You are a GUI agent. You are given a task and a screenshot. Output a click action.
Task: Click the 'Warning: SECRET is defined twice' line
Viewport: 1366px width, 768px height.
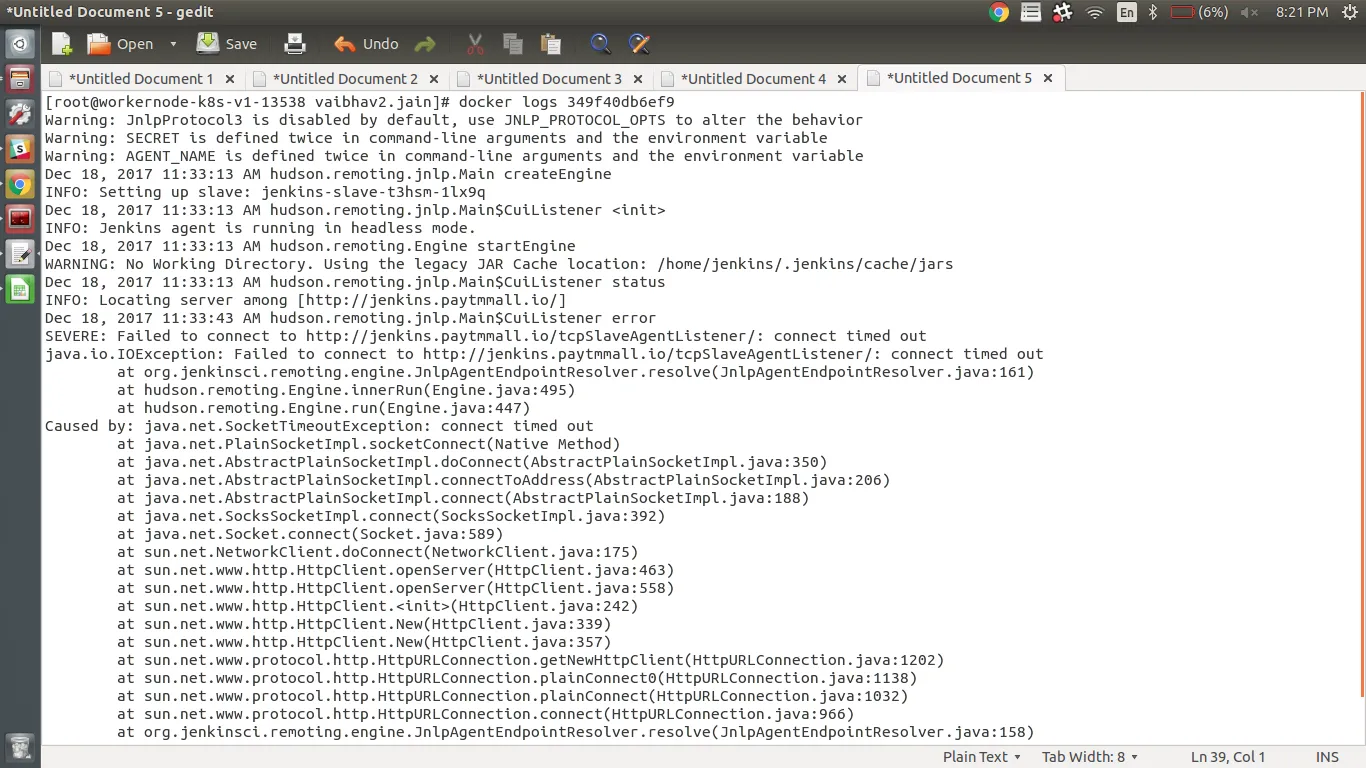[x=436, y=138]
